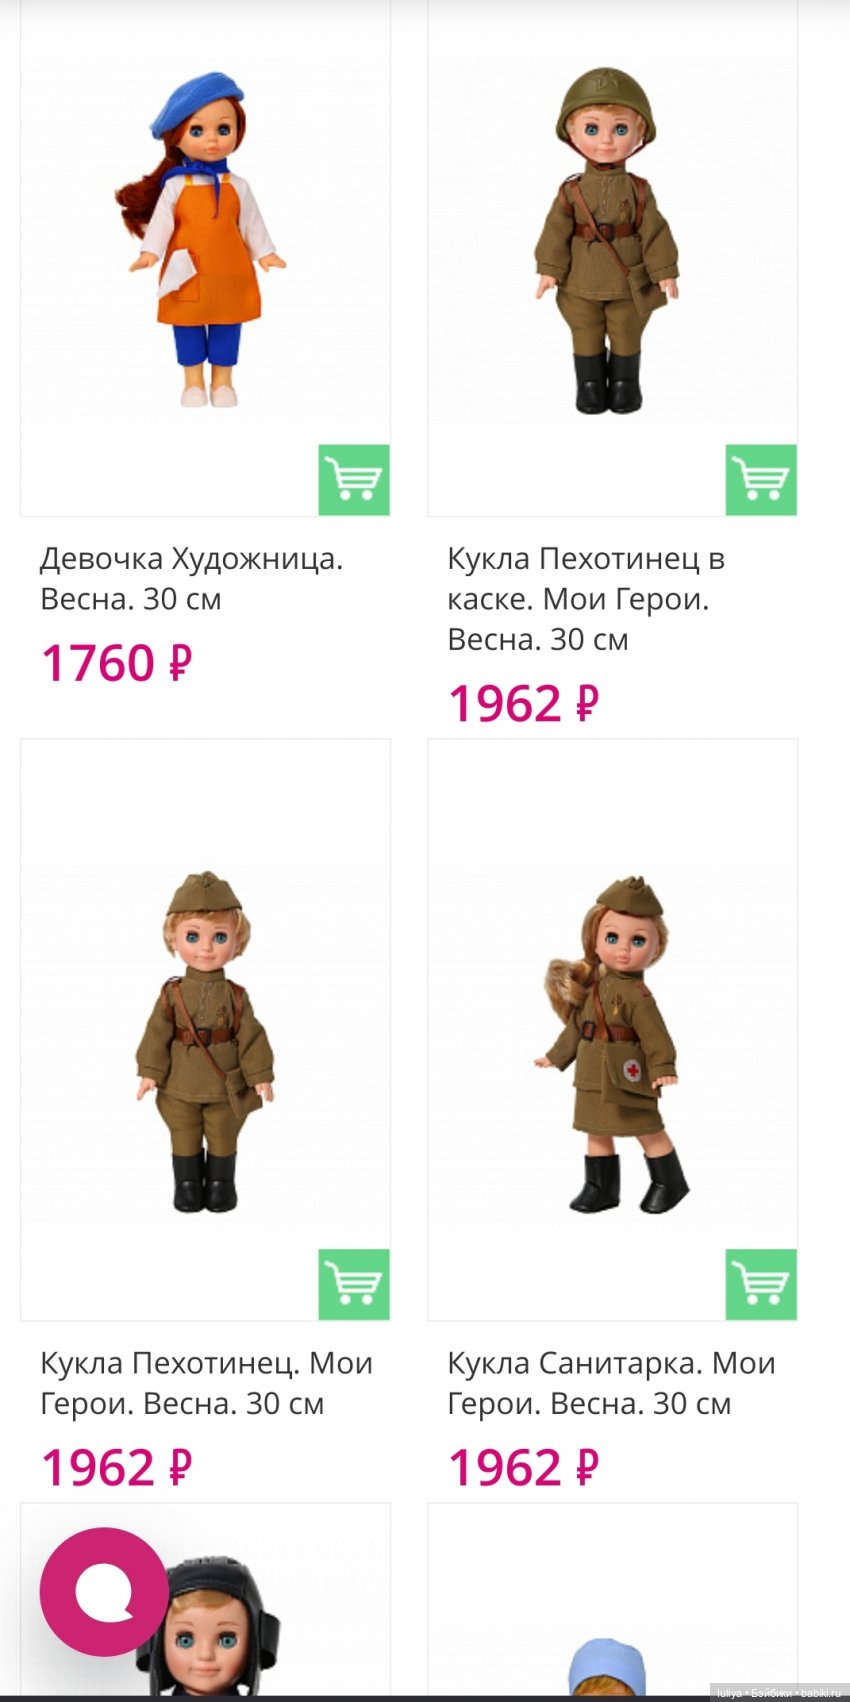This screenshot has width=850, height=1702.
Task: Open 'Девочка Художница. Весна. 30 см' title
Action: pos(190,578)
